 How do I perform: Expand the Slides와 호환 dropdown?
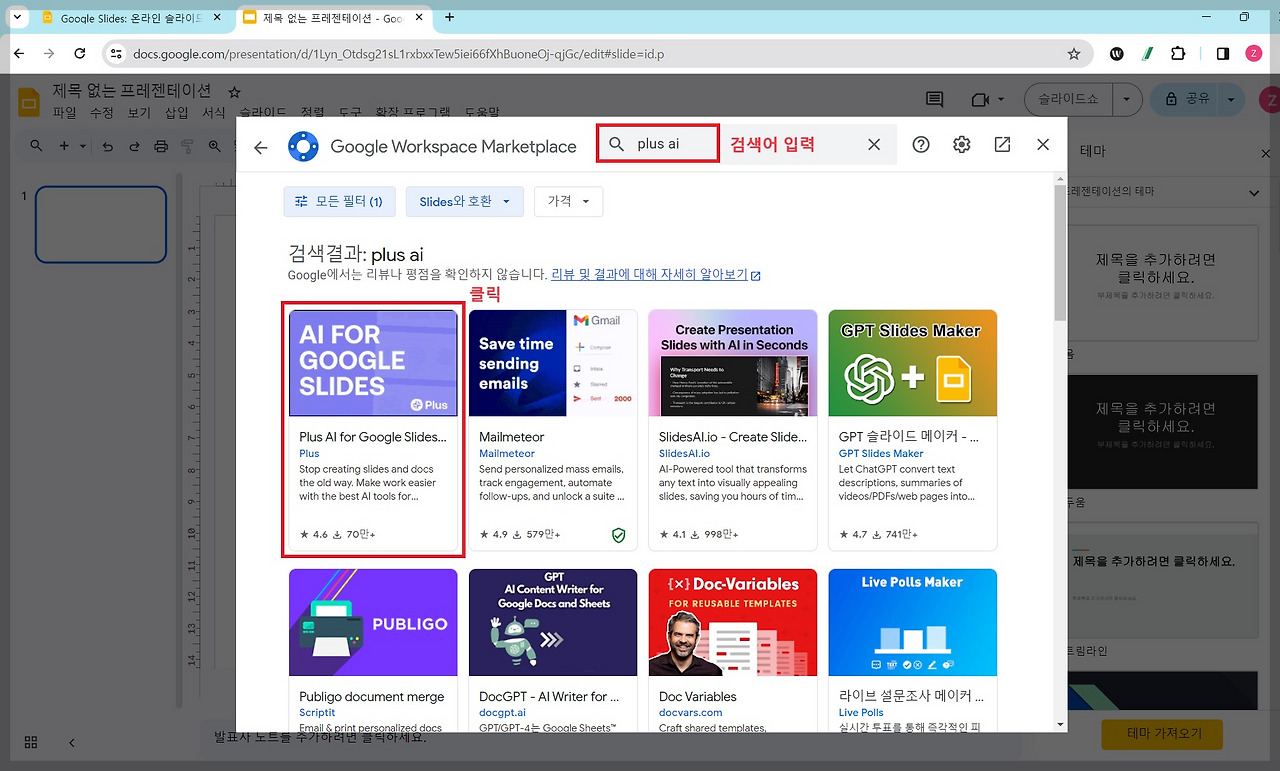[465, 202]
